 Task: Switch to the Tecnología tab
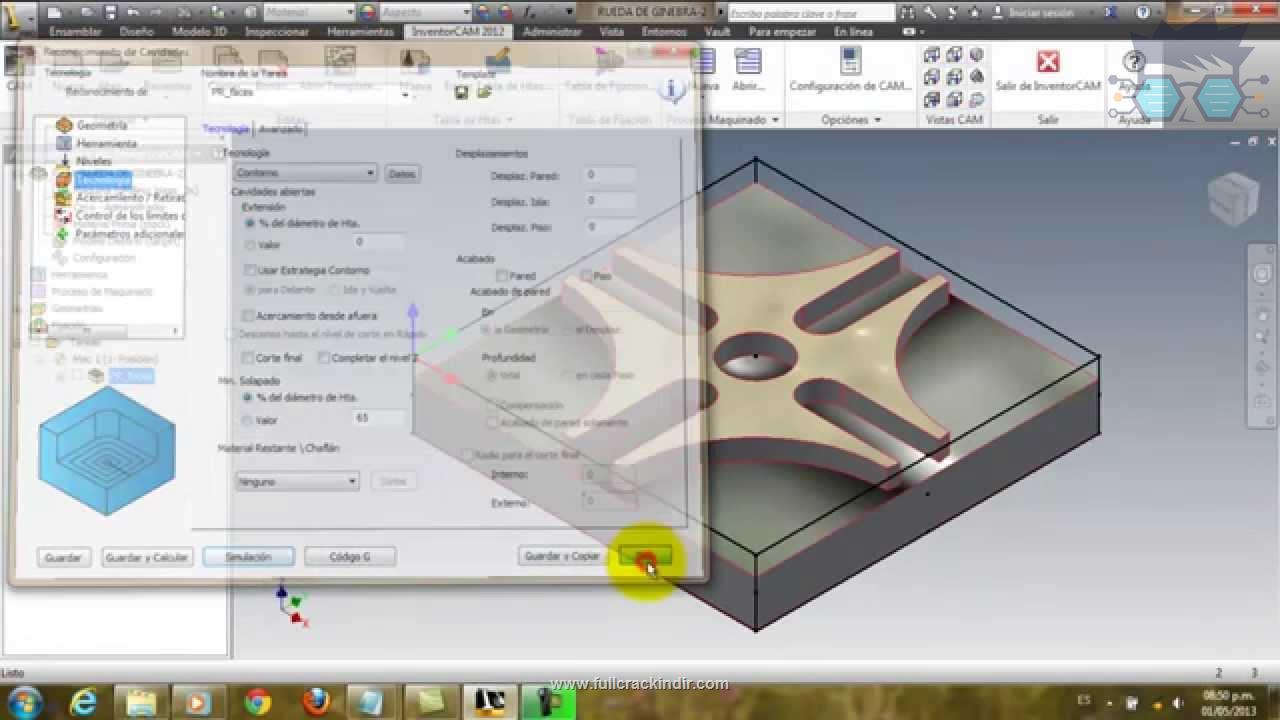(x=226, y=129)
